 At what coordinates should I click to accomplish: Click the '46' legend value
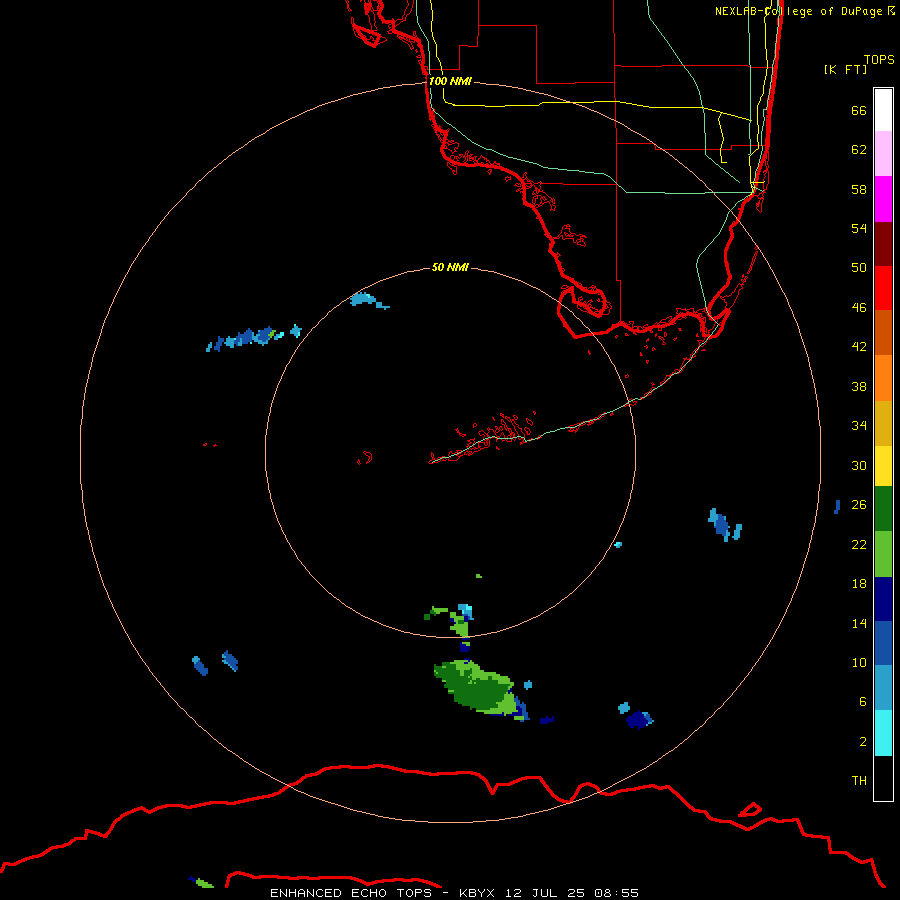click(x=859, y=308)
